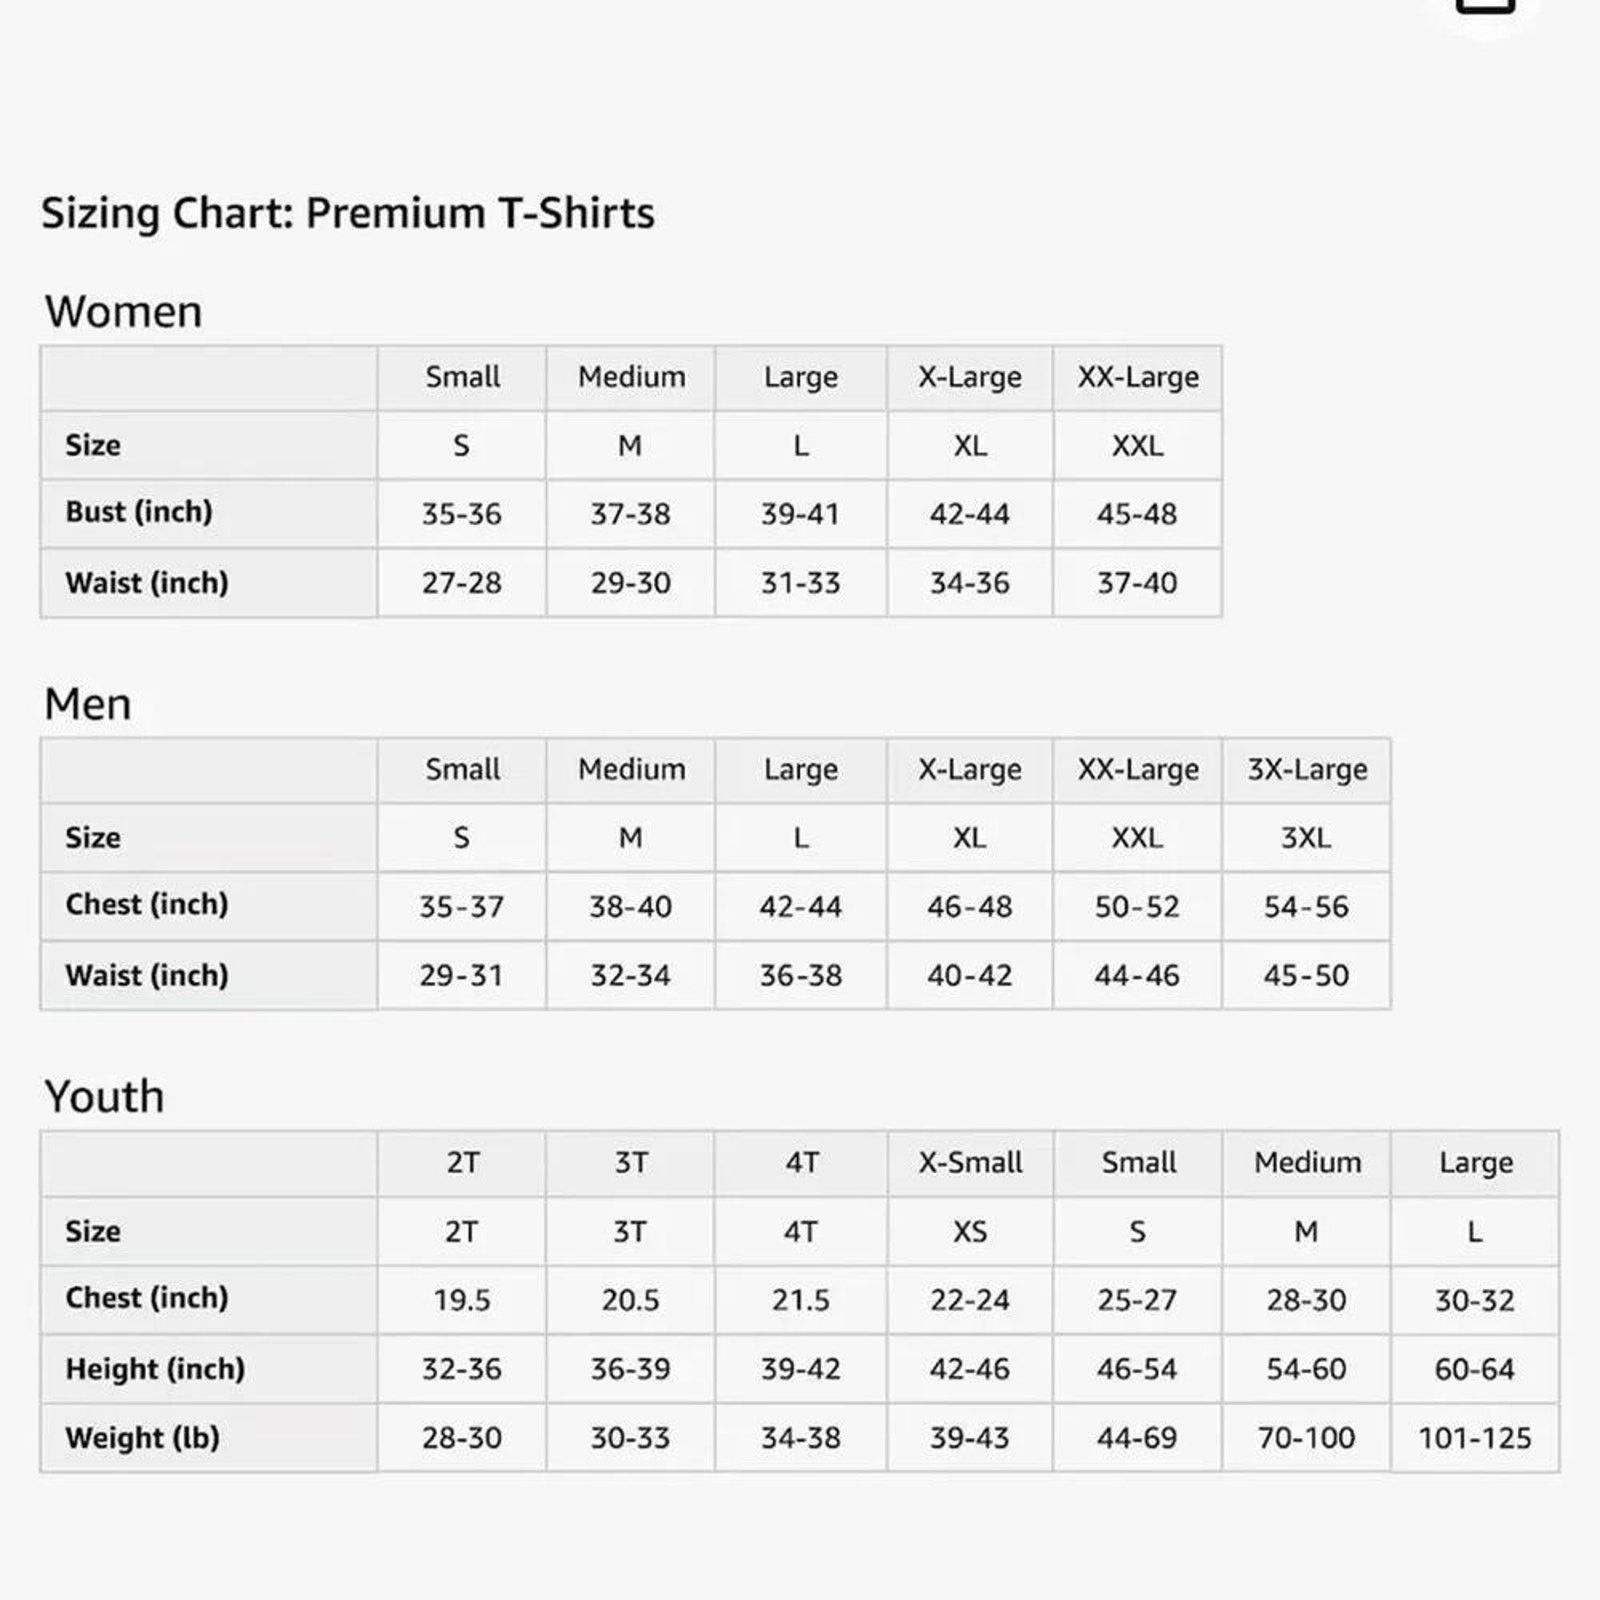Click the 4T column header in Youth table
Image resolution: width=1600 pixels, height=1600 pixels.
click(800, 1163)
